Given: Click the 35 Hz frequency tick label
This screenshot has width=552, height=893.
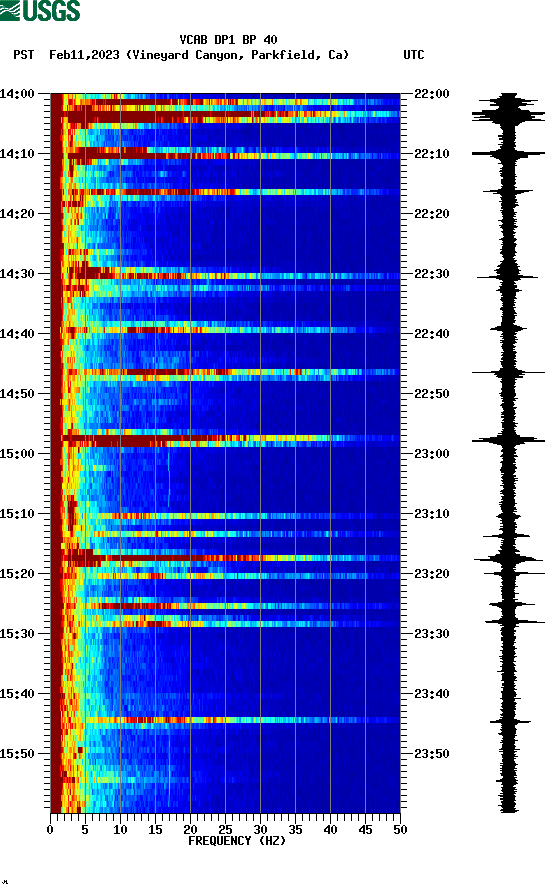Looking at the screenshot, I should tap(295, 830).
